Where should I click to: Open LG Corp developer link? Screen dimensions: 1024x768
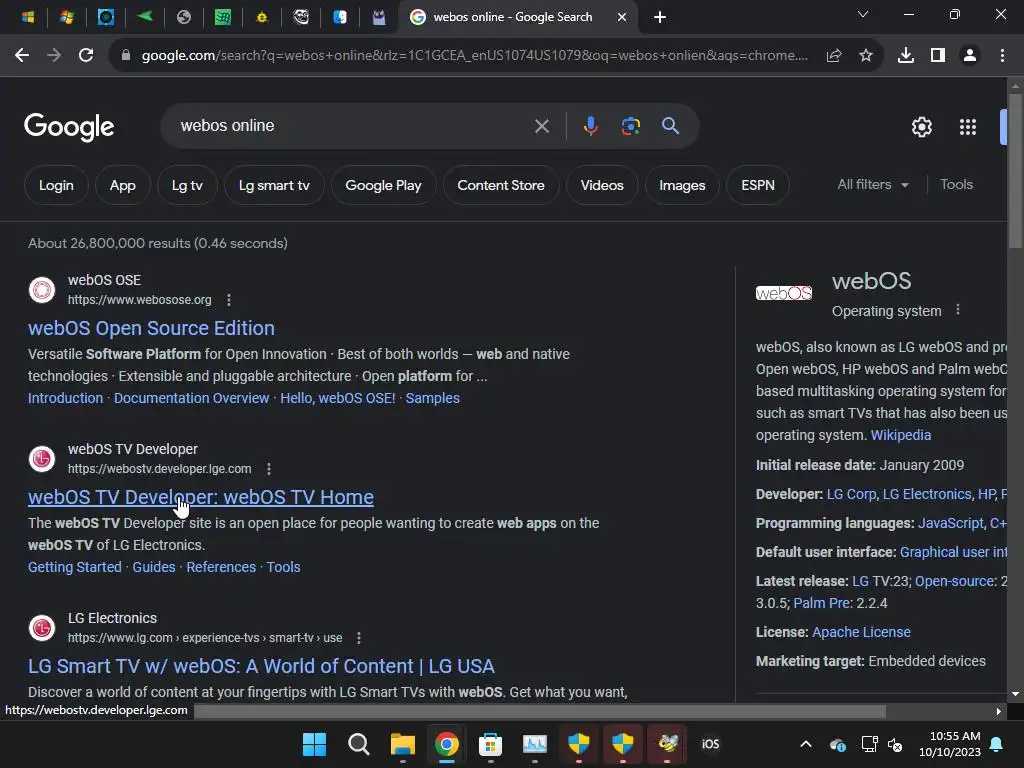coord(852,494)
